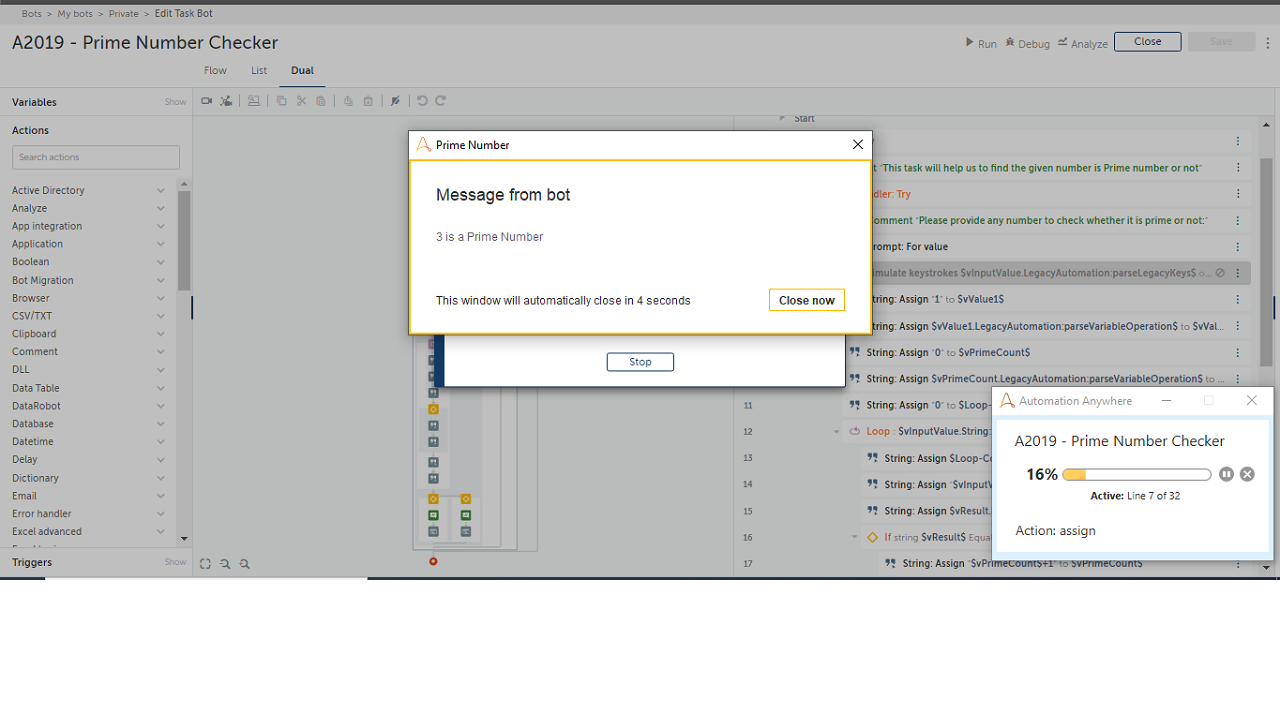Click the second zoom magnifier icon below flow
Screen dimensions: 1280x720
245,564
